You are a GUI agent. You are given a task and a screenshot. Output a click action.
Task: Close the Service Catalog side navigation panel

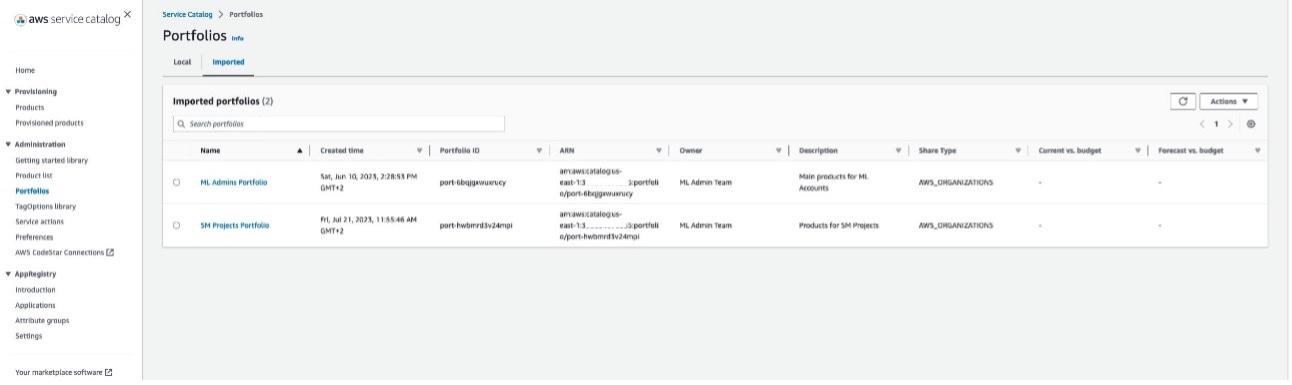click(127, 15)
